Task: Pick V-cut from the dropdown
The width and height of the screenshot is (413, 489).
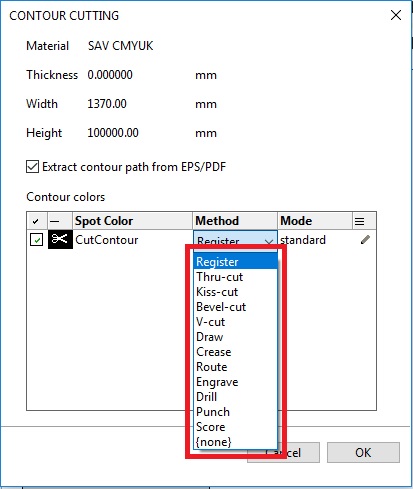Action: [235, 322]
